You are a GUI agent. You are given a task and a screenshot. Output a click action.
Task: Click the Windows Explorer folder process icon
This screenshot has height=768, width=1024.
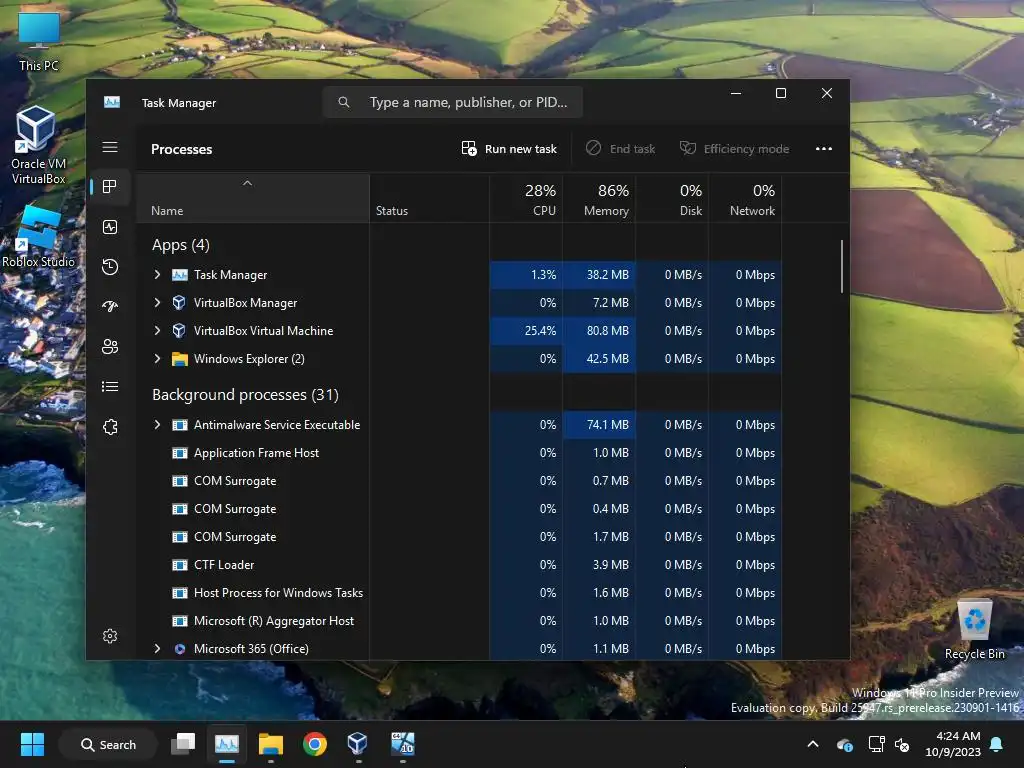[x=180, y=359]
